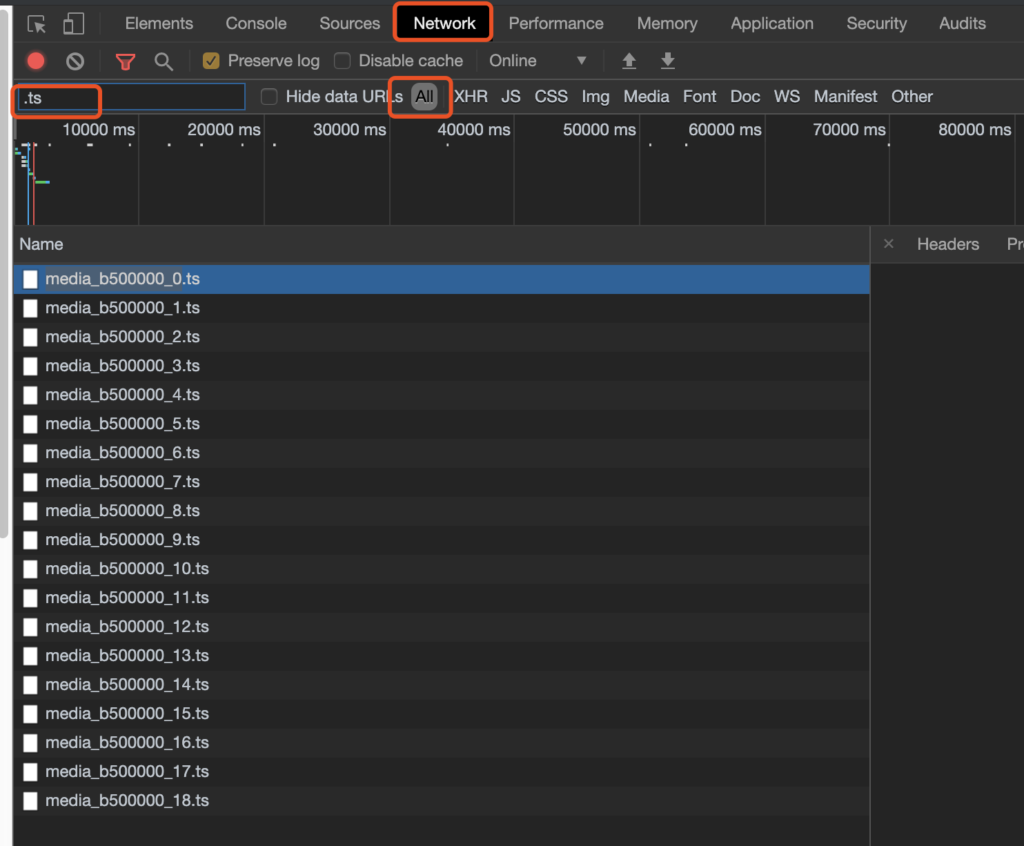Screen dimensions: 1024x846
Task: Select request media_b500000_1.ts
Action: point(441,308)
